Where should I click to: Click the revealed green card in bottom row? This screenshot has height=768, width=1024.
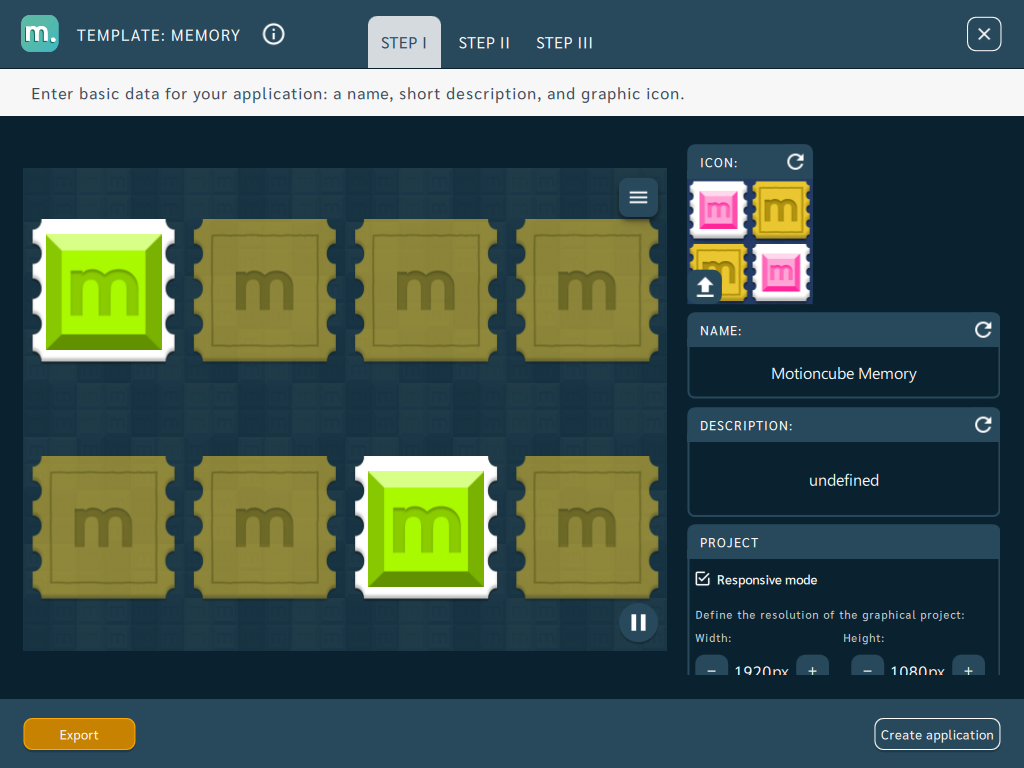[x=426, y=527]
